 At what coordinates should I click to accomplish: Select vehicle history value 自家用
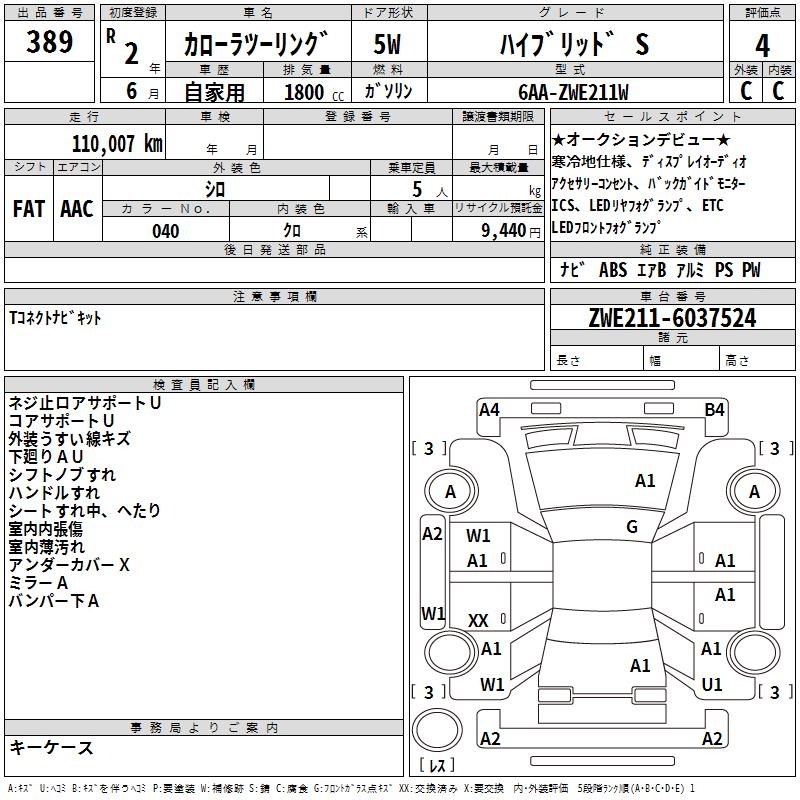(x=214, y=92)
